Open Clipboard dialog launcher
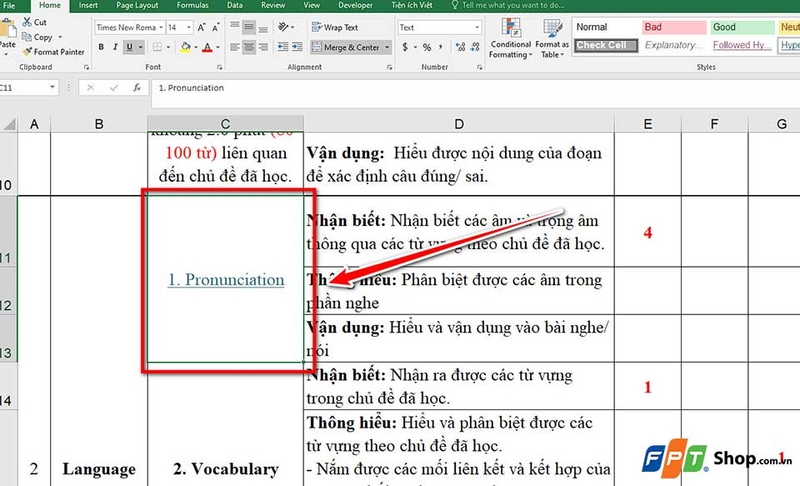 (86, 67)
